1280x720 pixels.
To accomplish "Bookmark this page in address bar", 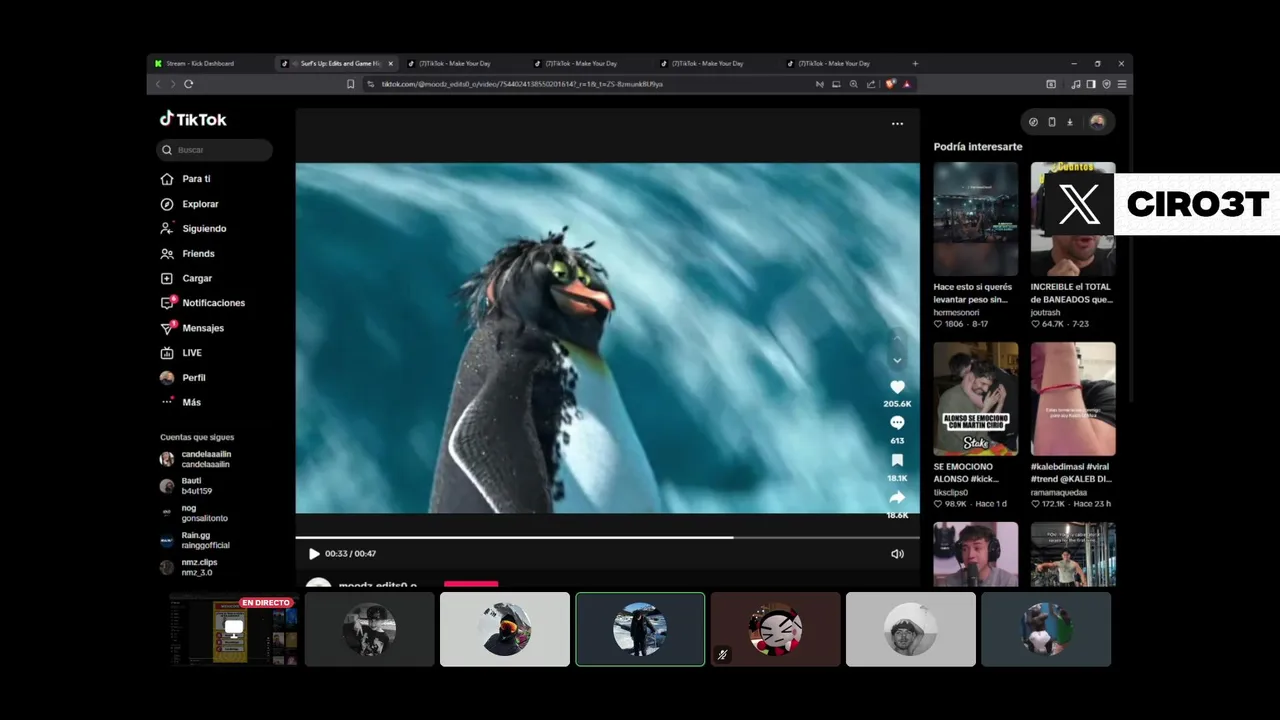I will pyautogui.click(x=350, y=84).
